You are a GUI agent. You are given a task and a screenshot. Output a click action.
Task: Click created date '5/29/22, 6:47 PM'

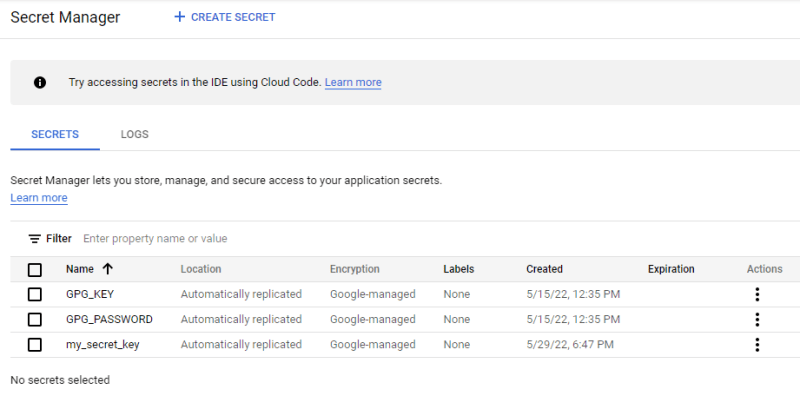click(570, 344)
